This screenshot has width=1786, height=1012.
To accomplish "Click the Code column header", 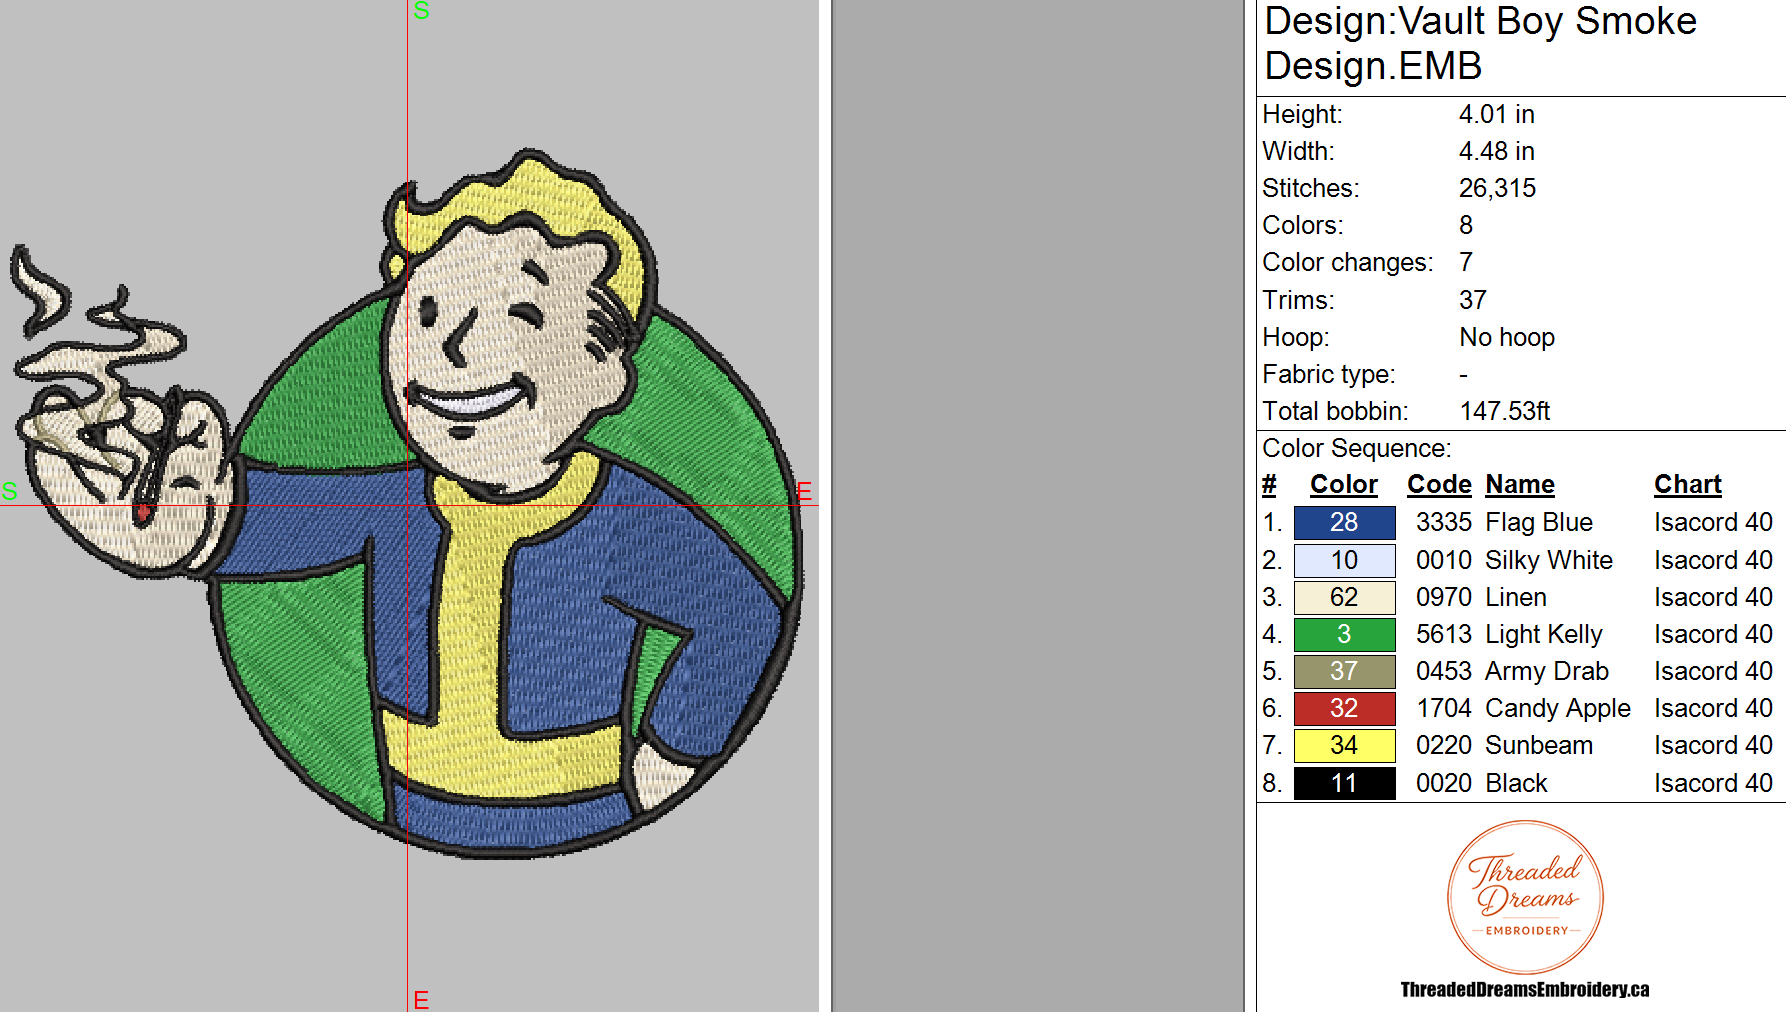I will point(1439,485).
